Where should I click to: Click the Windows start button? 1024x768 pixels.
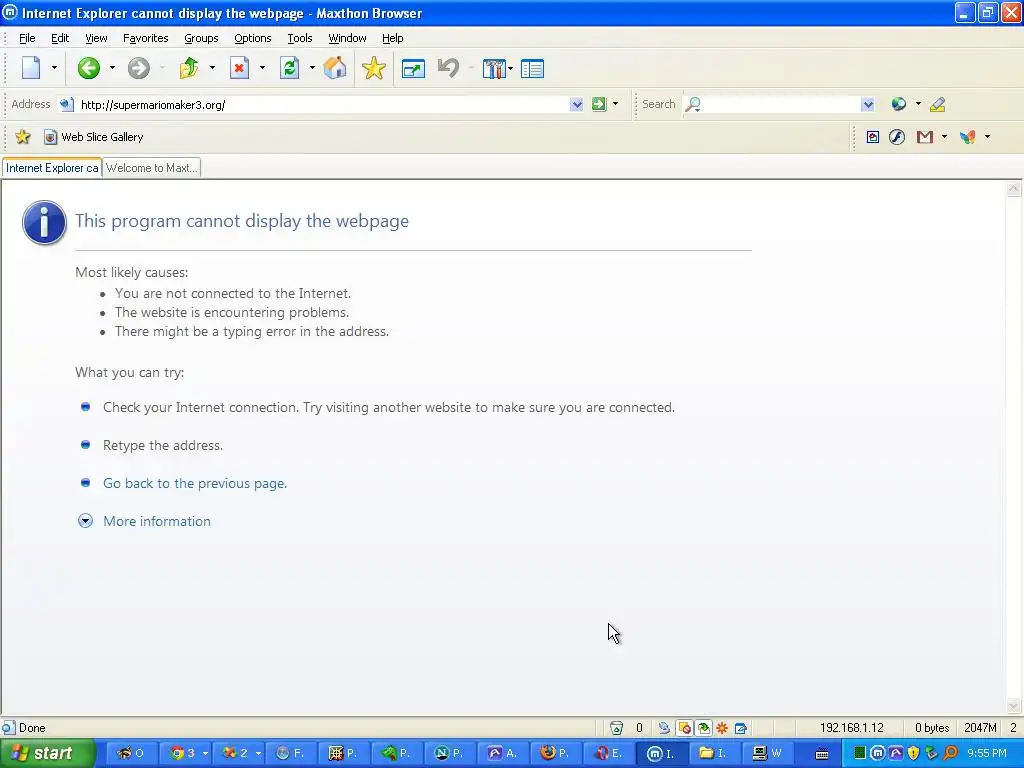coord(46,753)
